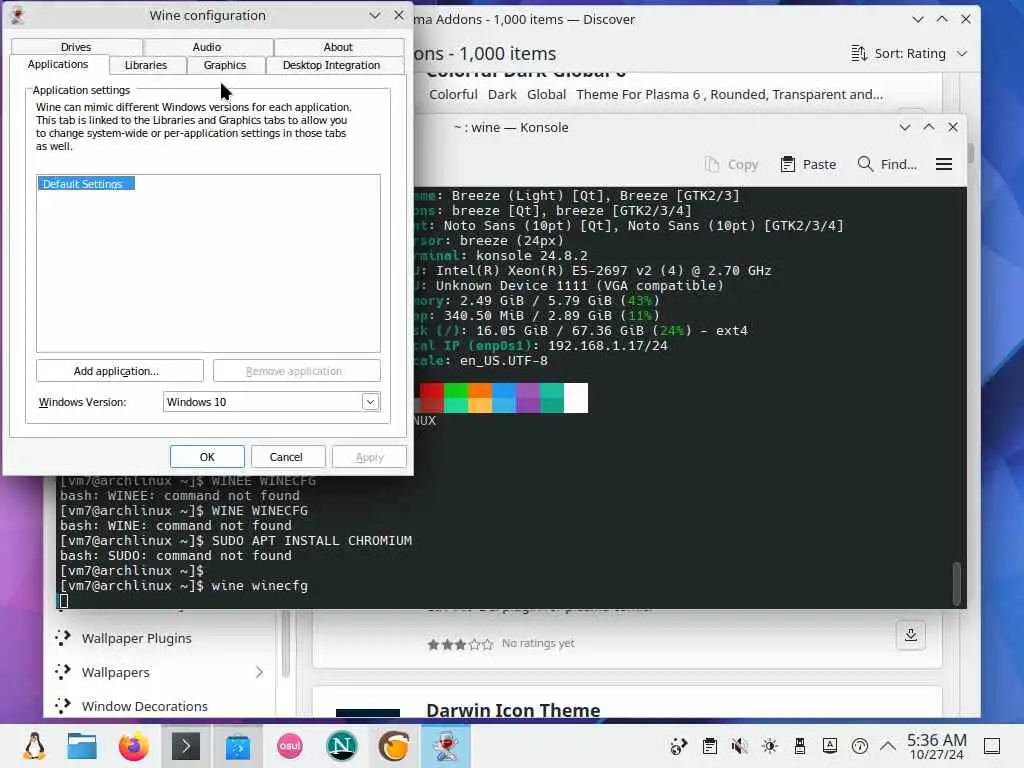The image size is (1024, 768).
Task: Click the muted volume tray icon
Action: click(740, 746)
